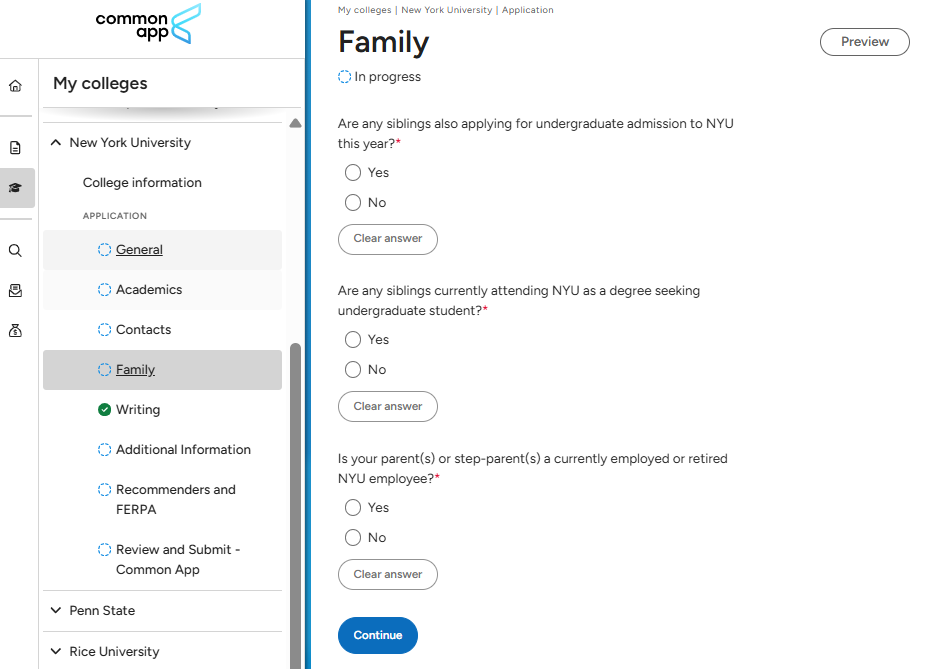The height and width of the screenshot is (669, 929).
Task: Open the Academics application section
Action: pyautogui.click(x=149, y=290)
